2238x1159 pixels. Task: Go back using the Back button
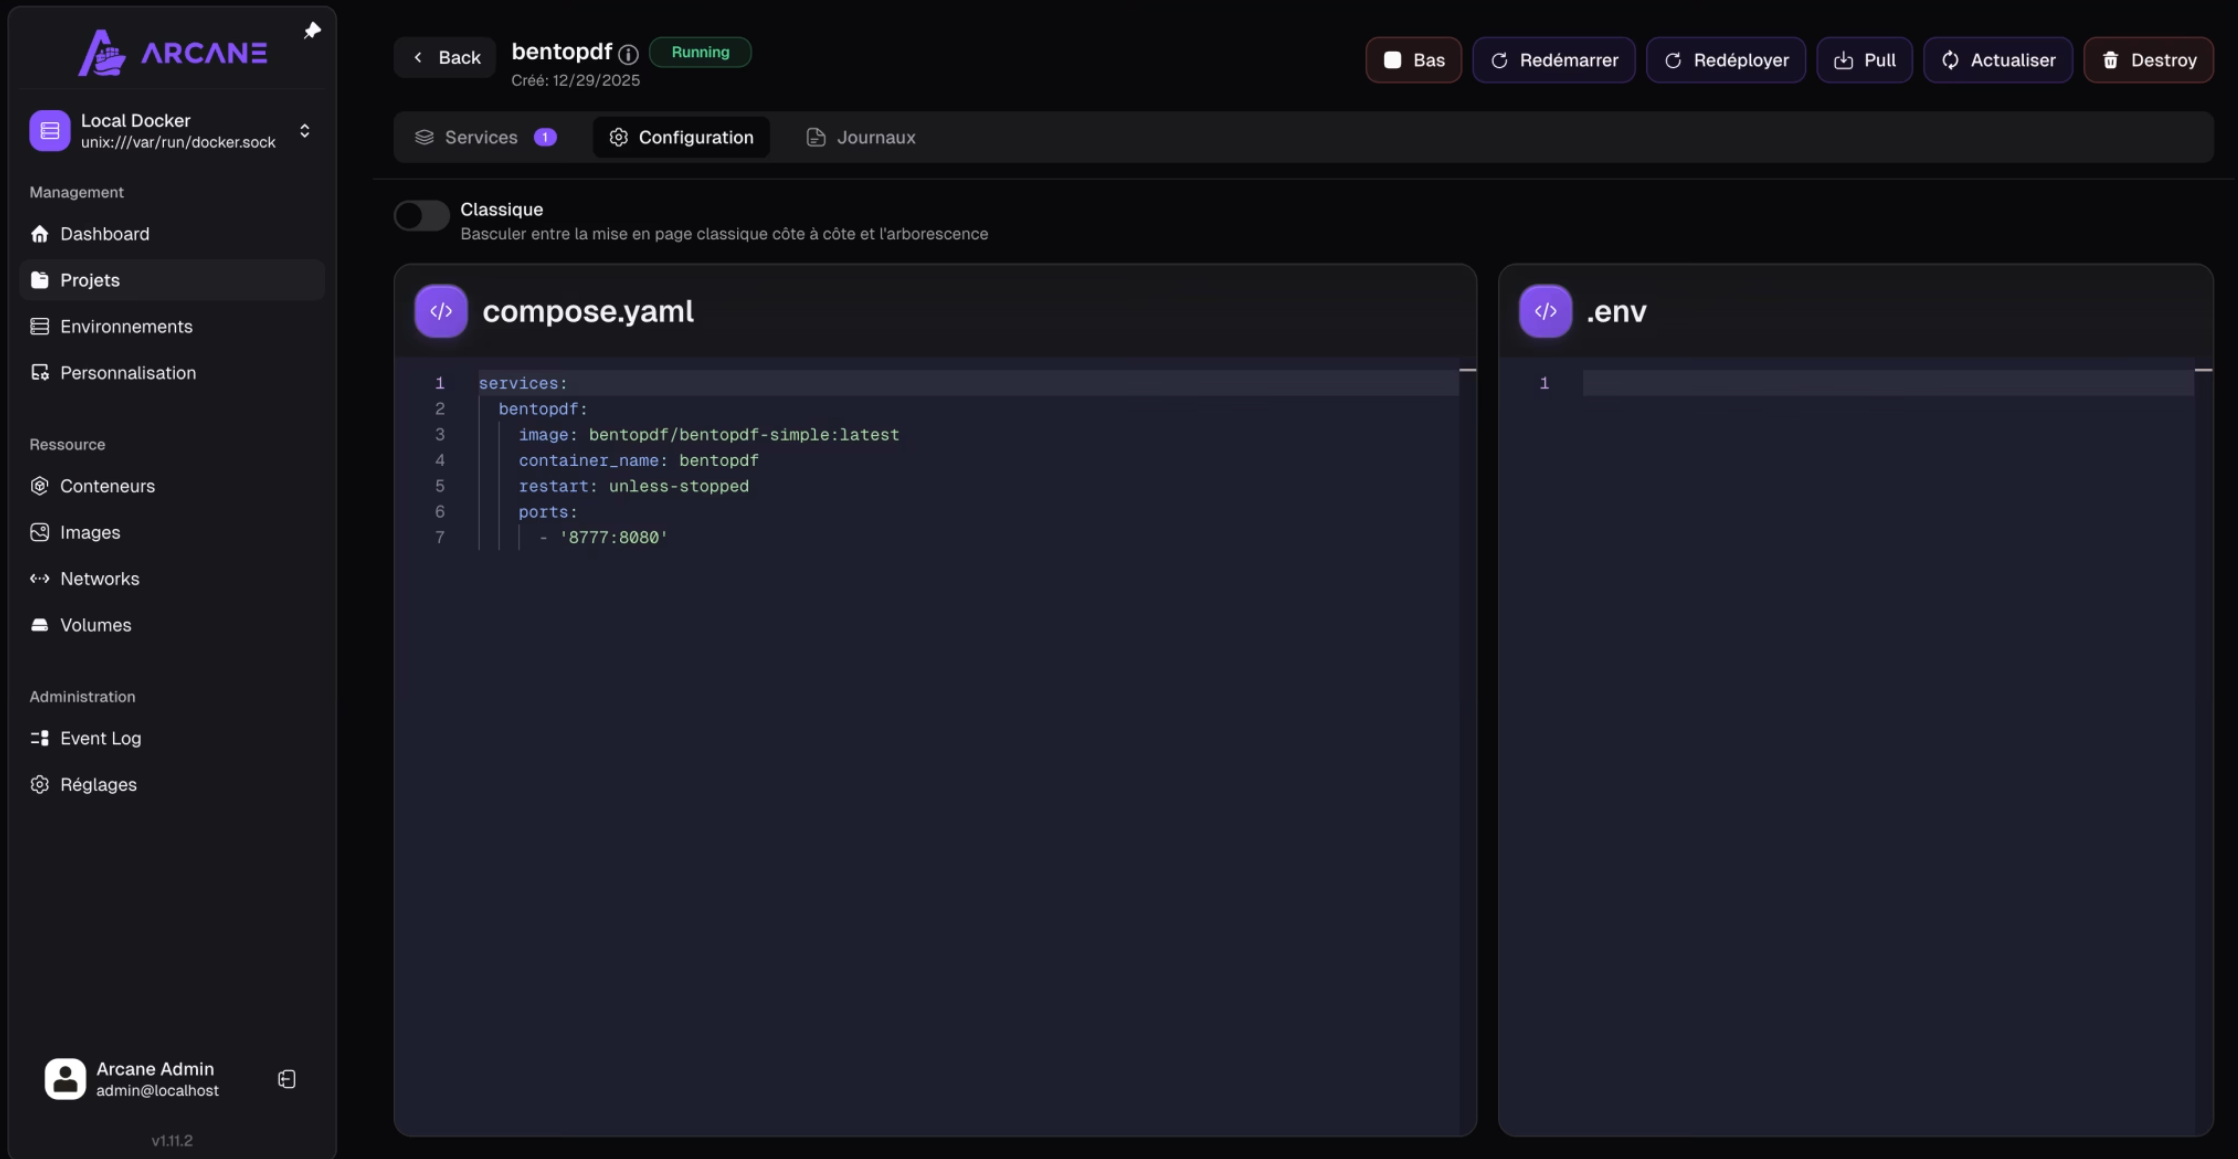coord(446,58)
